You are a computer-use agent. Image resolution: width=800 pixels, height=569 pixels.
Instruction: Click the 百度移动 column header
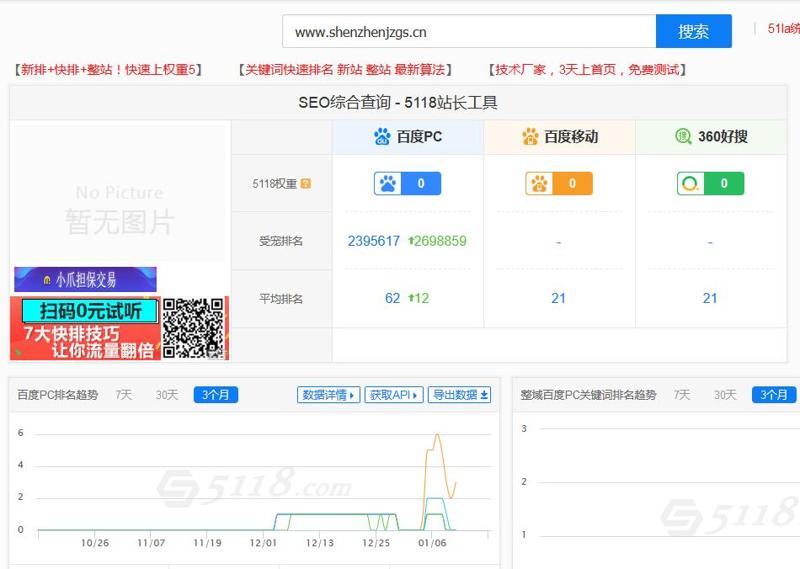point(559,137)
